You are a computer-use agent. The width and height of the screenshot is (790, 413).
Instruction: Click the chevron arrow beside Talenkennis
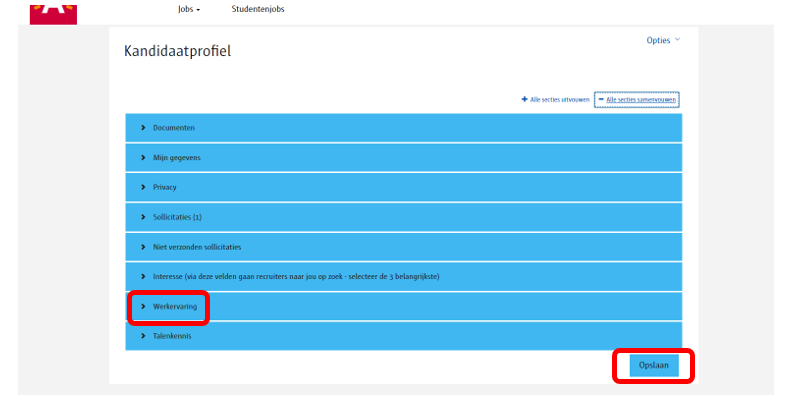tap(143, 336)
